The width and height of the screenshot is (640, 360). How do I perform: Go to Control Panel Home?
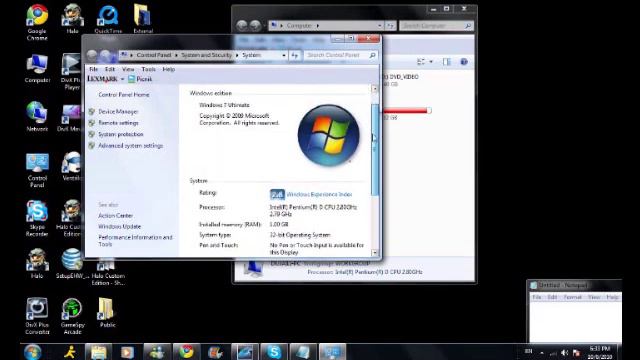point(124,95)
